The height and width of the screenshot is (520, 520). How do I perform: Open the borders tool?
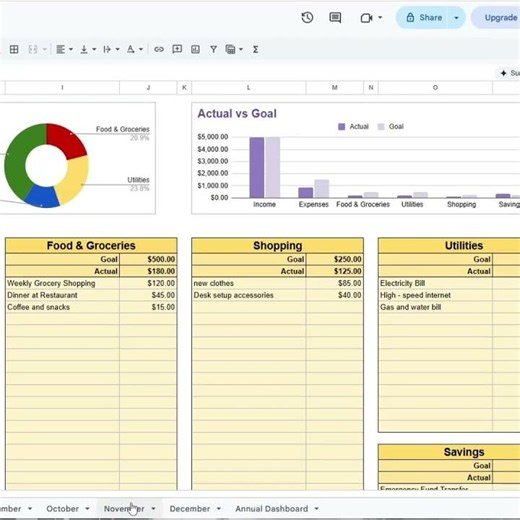14,49
